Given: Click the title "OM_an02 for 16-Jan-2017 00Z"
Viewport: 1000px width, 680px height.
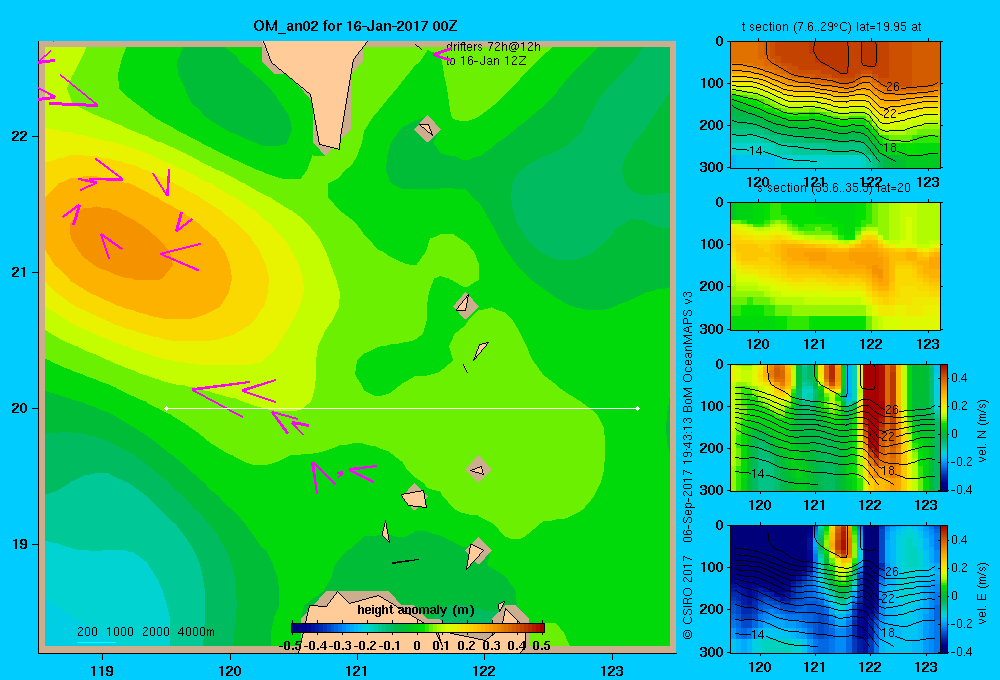Looking at the screenshot, I should point(355,26).
